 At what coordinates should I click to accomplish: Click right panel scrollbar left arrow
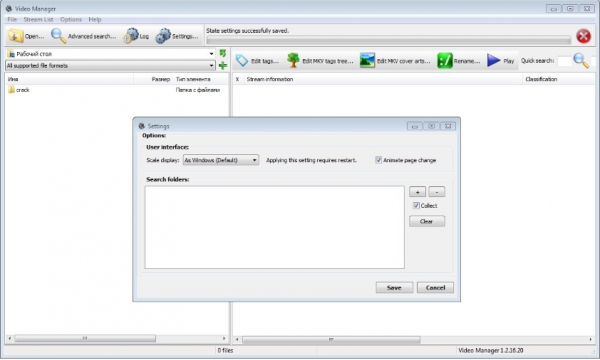click(237, 339)
